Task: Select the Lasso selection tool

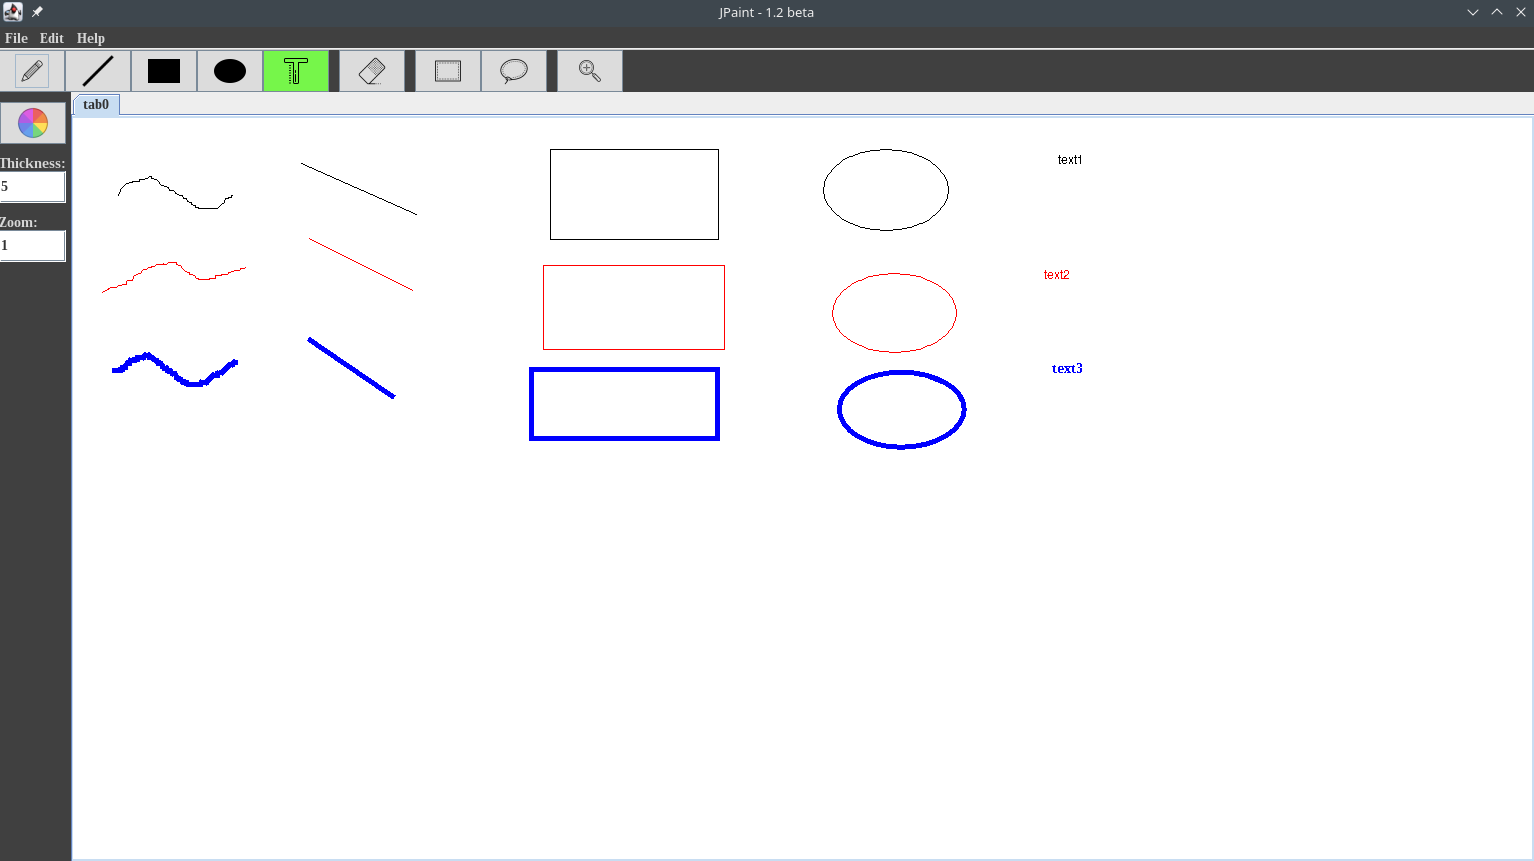Action: point(514,71)
